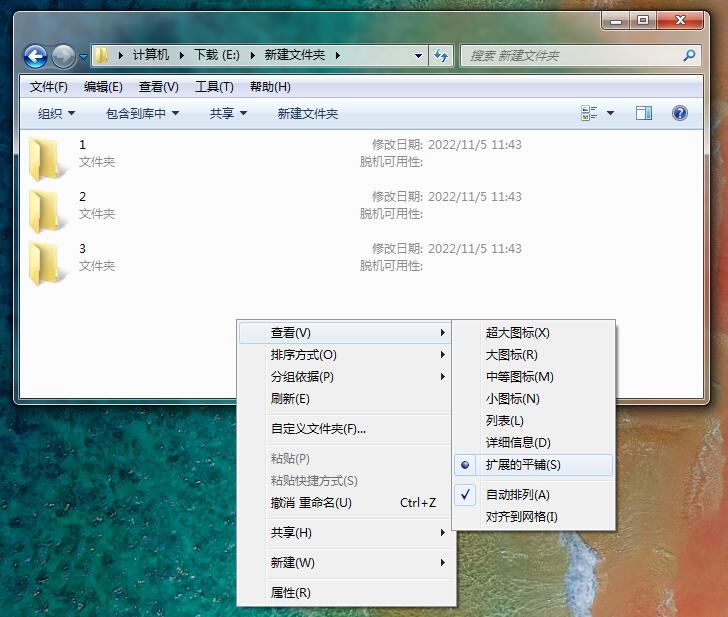Click the Back navigation arrow button
Viewport: 728px width, 617px height.
35,56
